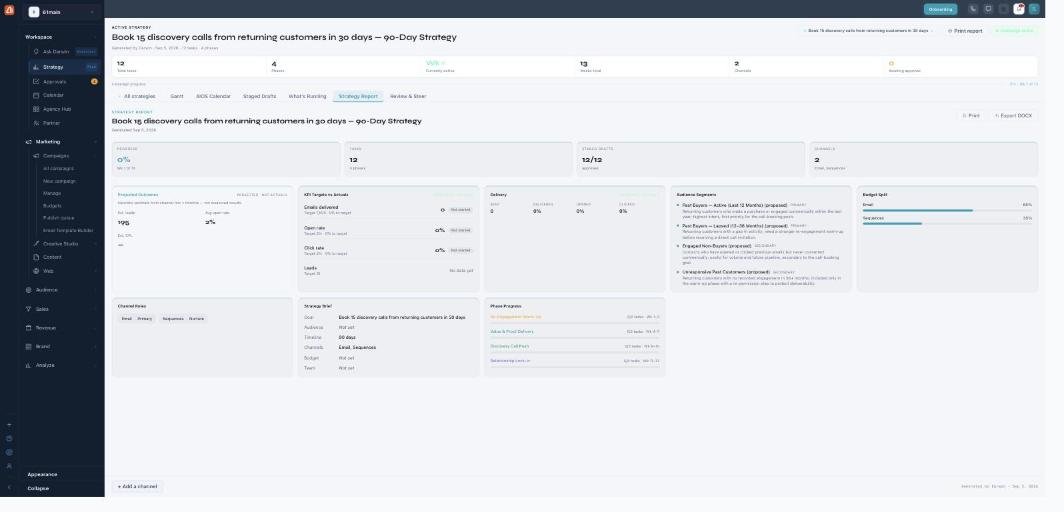The height and width of the screenshot is (512, 1064).
Task: Open notifications icon with red badge
Action: click(1019, 9)
